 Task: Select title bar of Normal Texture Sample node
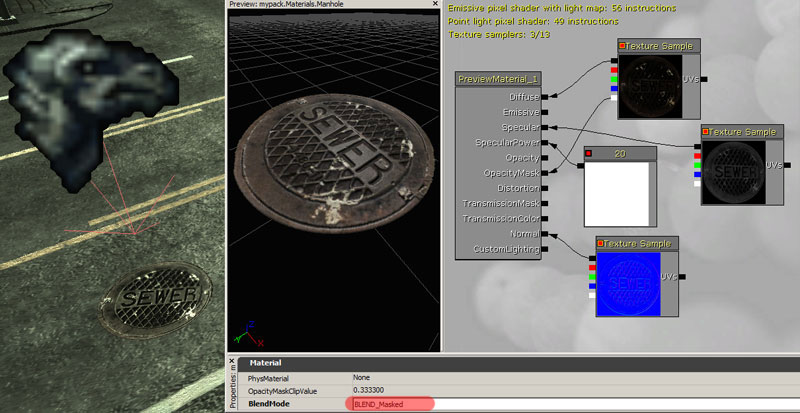coord(637,243)
